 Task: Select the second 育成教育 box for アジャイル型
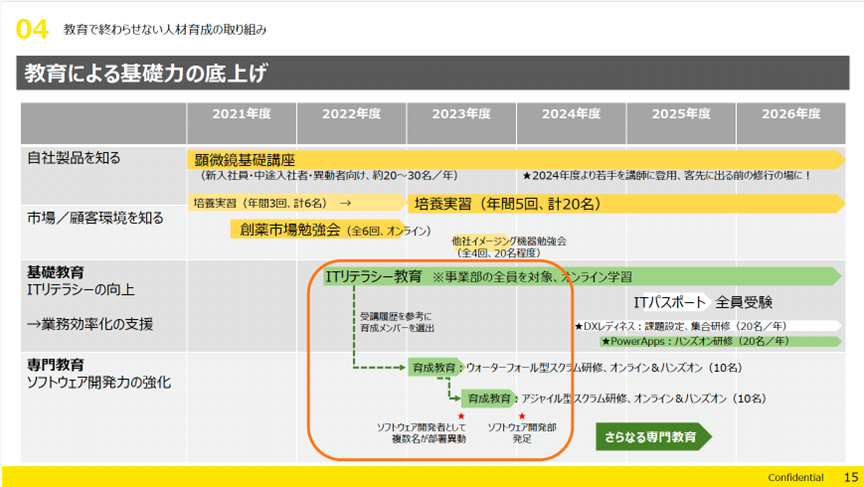coord(490,397)
